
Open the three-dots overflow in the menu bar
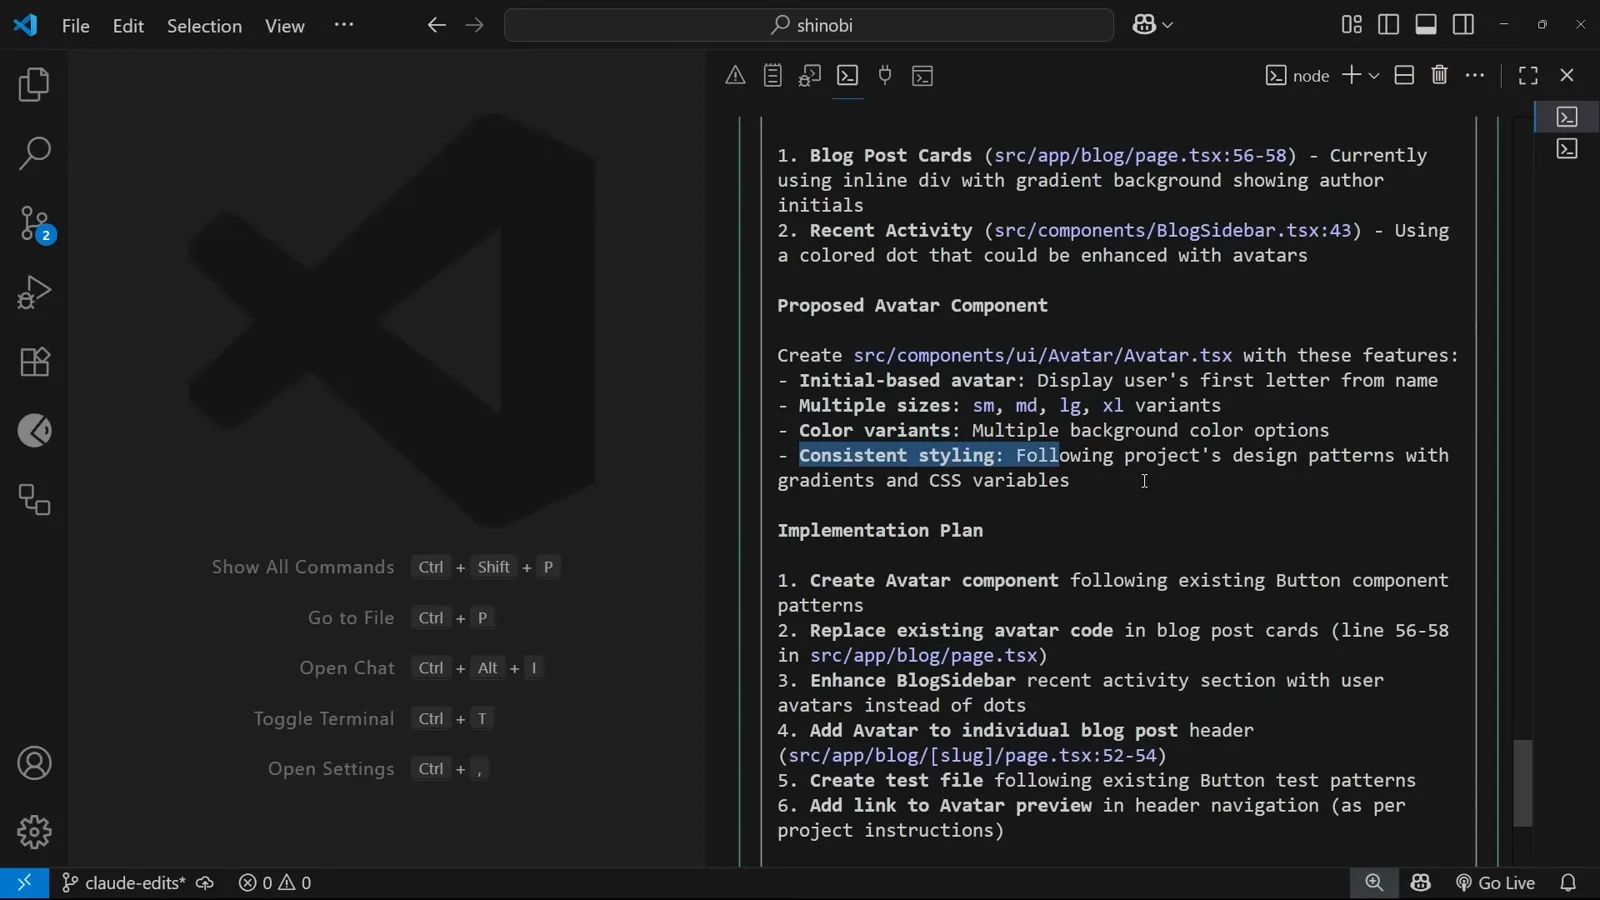[344, 25]
